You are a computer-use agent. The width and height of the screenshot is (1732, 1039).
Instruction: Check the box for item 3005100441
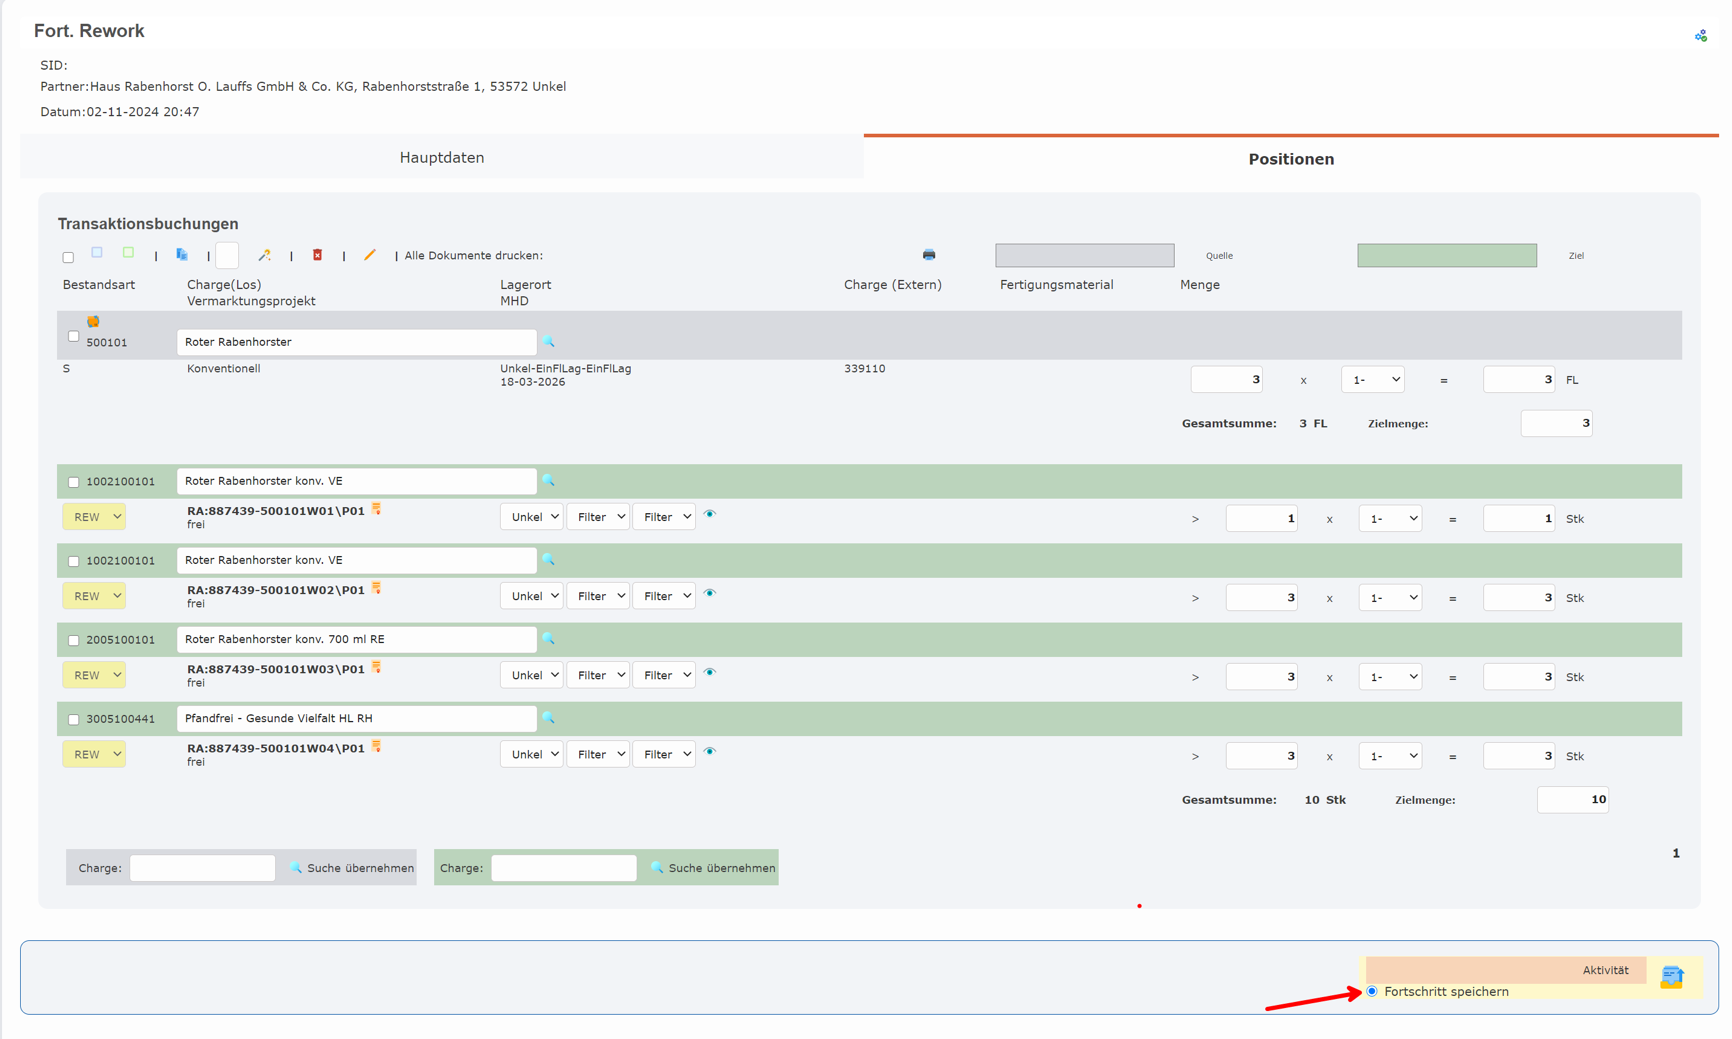coord(73,719)
